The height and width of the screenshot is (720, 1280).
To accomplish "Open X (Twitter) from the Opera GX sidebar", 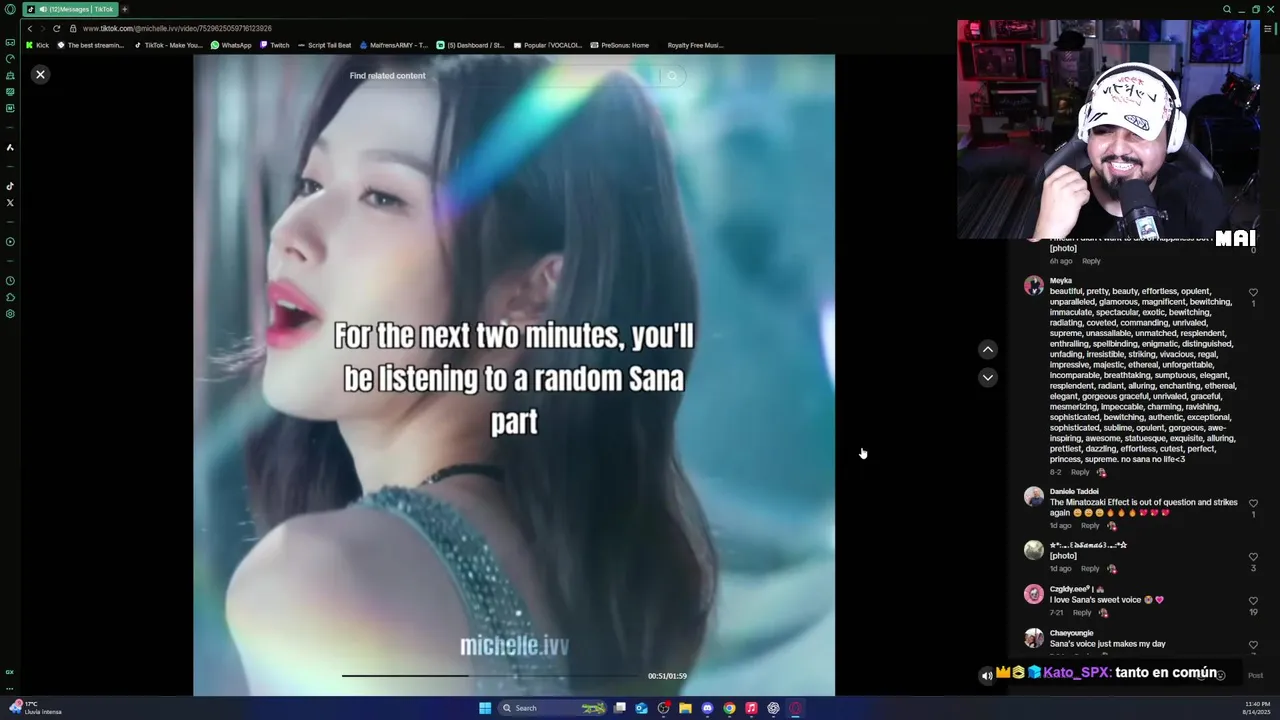I will click(x=10, y=203).
